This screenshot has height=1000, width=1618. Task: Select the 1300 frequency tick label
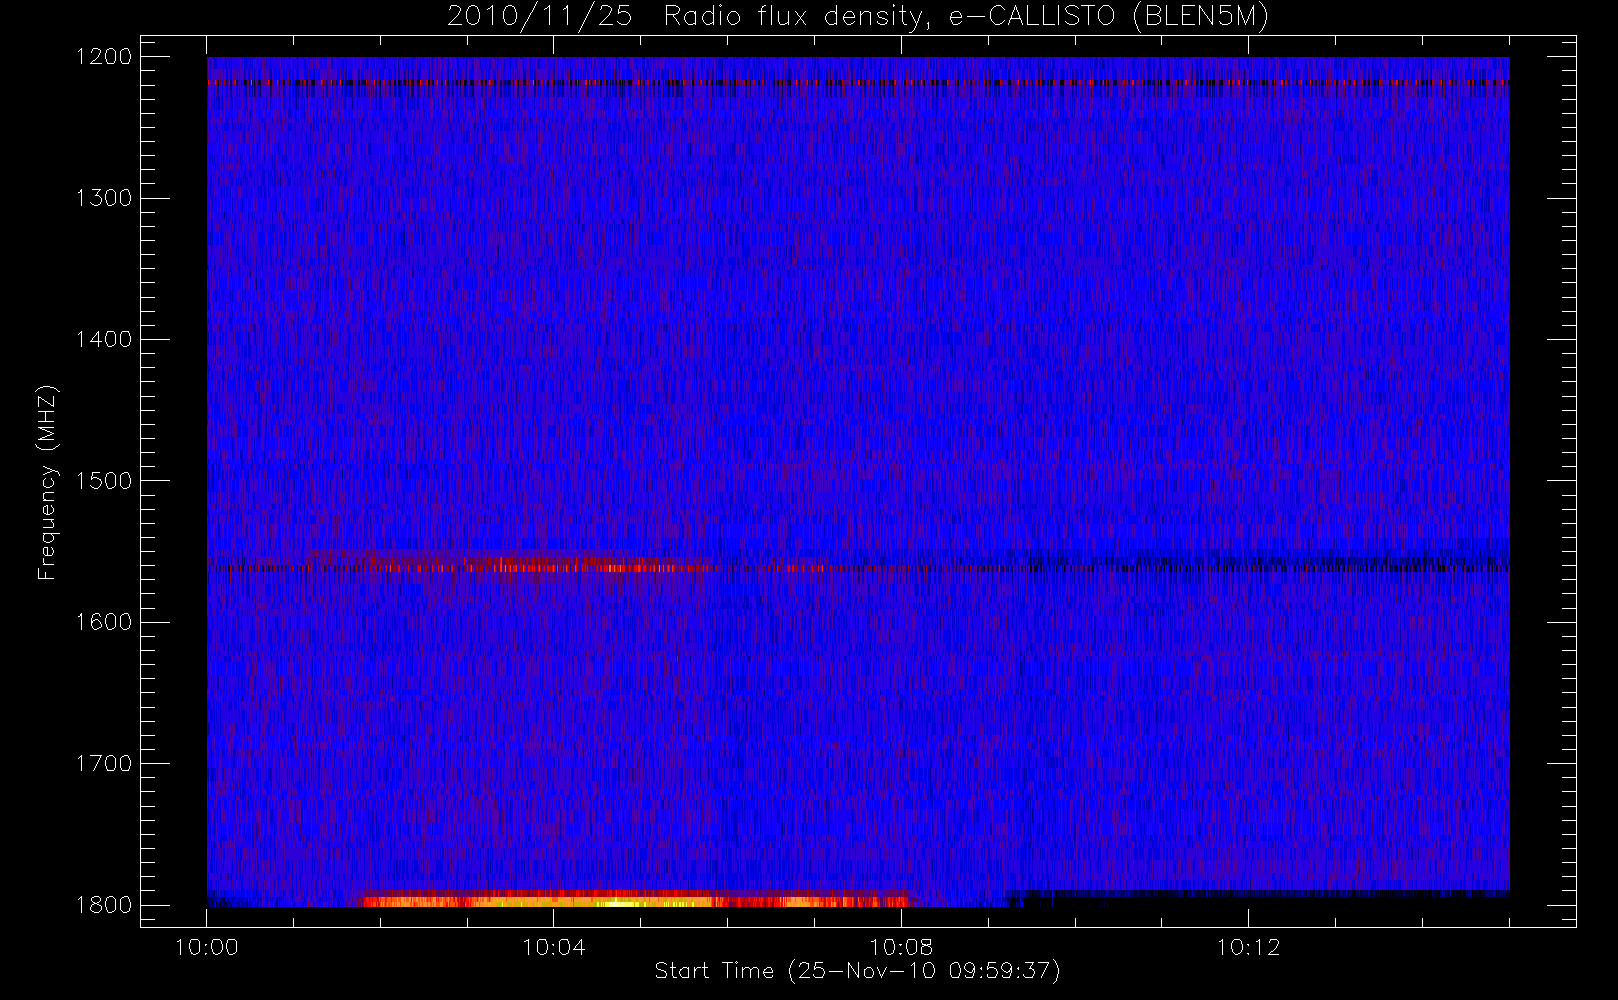coord(104,198)
